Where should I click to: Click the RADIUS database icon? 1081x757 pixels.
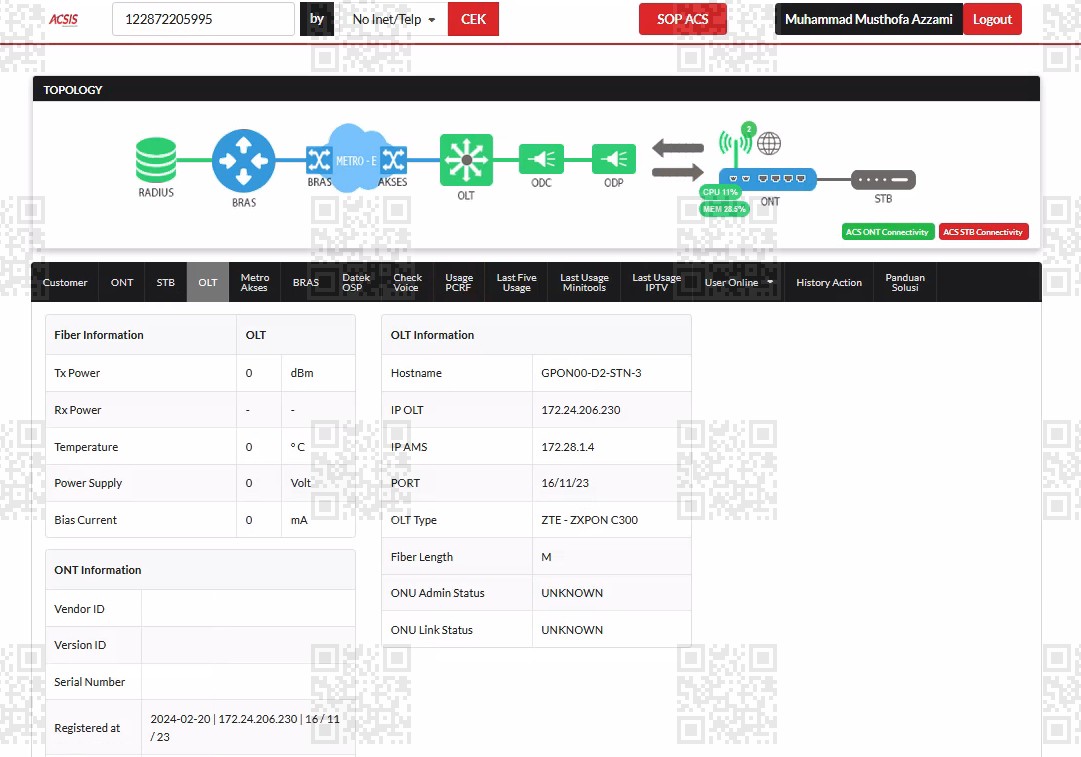click(156, 160)
